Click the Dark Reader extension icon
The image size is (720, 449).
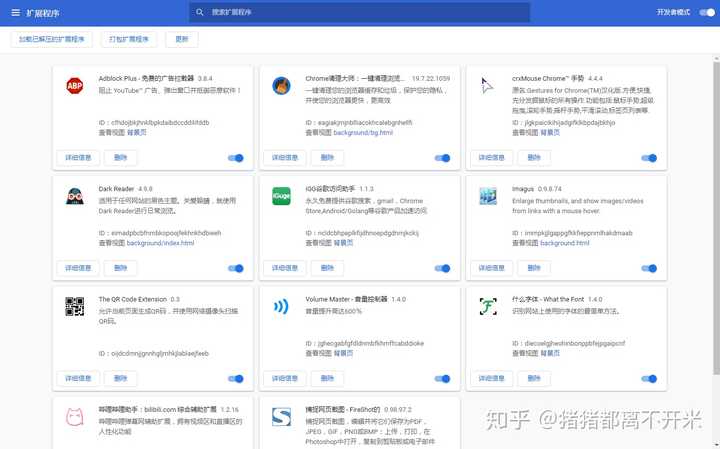(x=74, y=196)
